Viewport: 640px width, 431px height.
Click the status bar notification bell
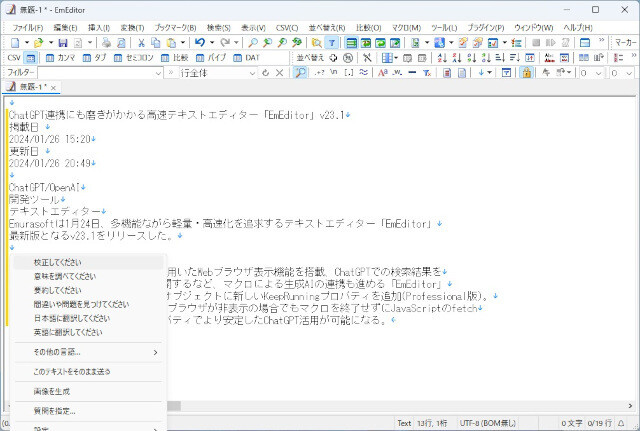tap(621, 423)
